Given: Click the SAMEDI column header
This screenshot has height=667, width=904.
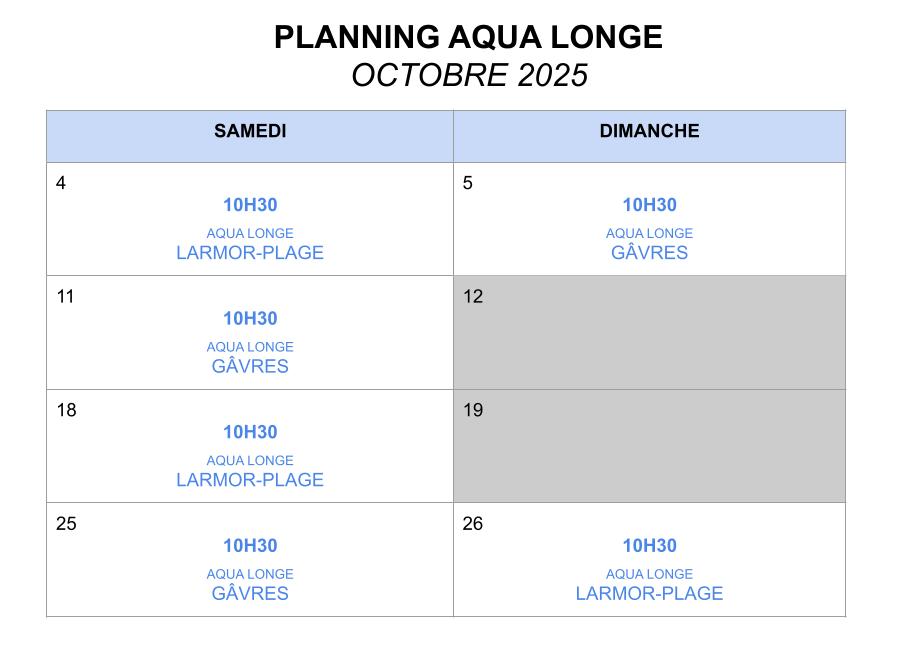Looking at the screenshot, I should 250,131.
